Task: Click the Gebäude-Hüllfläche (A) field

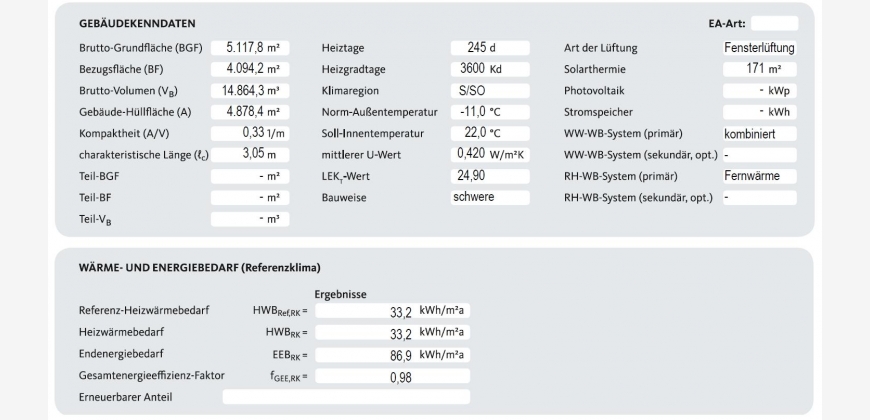Action: click(250, 112)
